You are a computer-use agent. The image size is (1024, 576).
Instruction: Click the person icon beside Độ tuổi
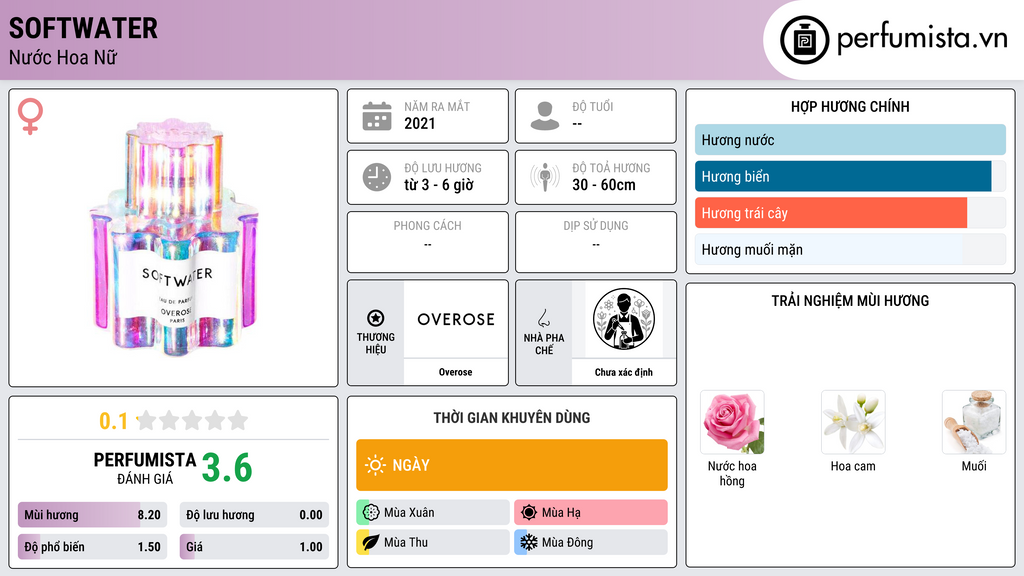click(545, 116)
